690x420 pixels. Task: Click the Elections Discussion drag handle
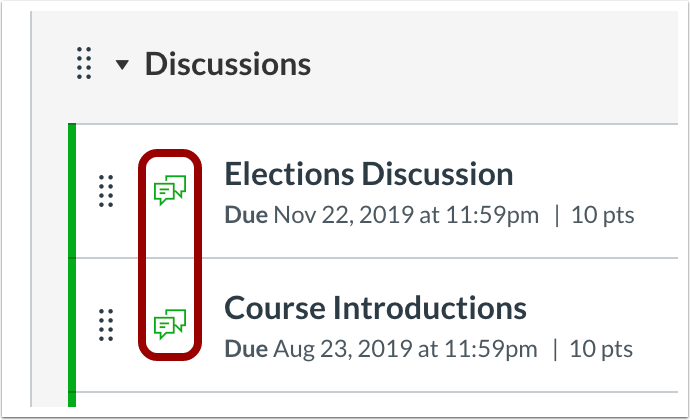coord(106,191)
